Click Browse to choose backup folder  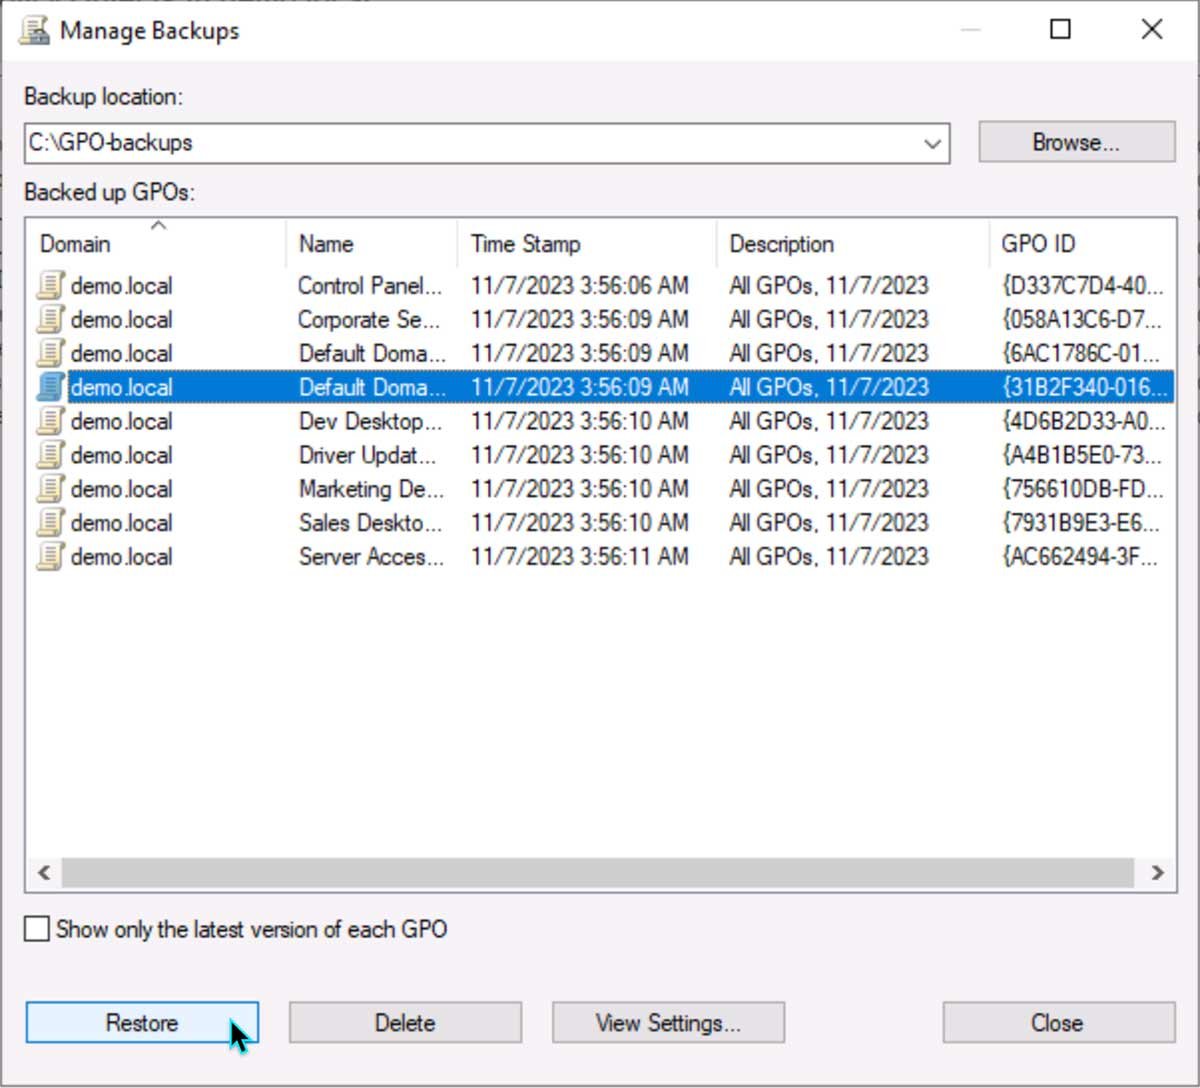[1076, 143]
